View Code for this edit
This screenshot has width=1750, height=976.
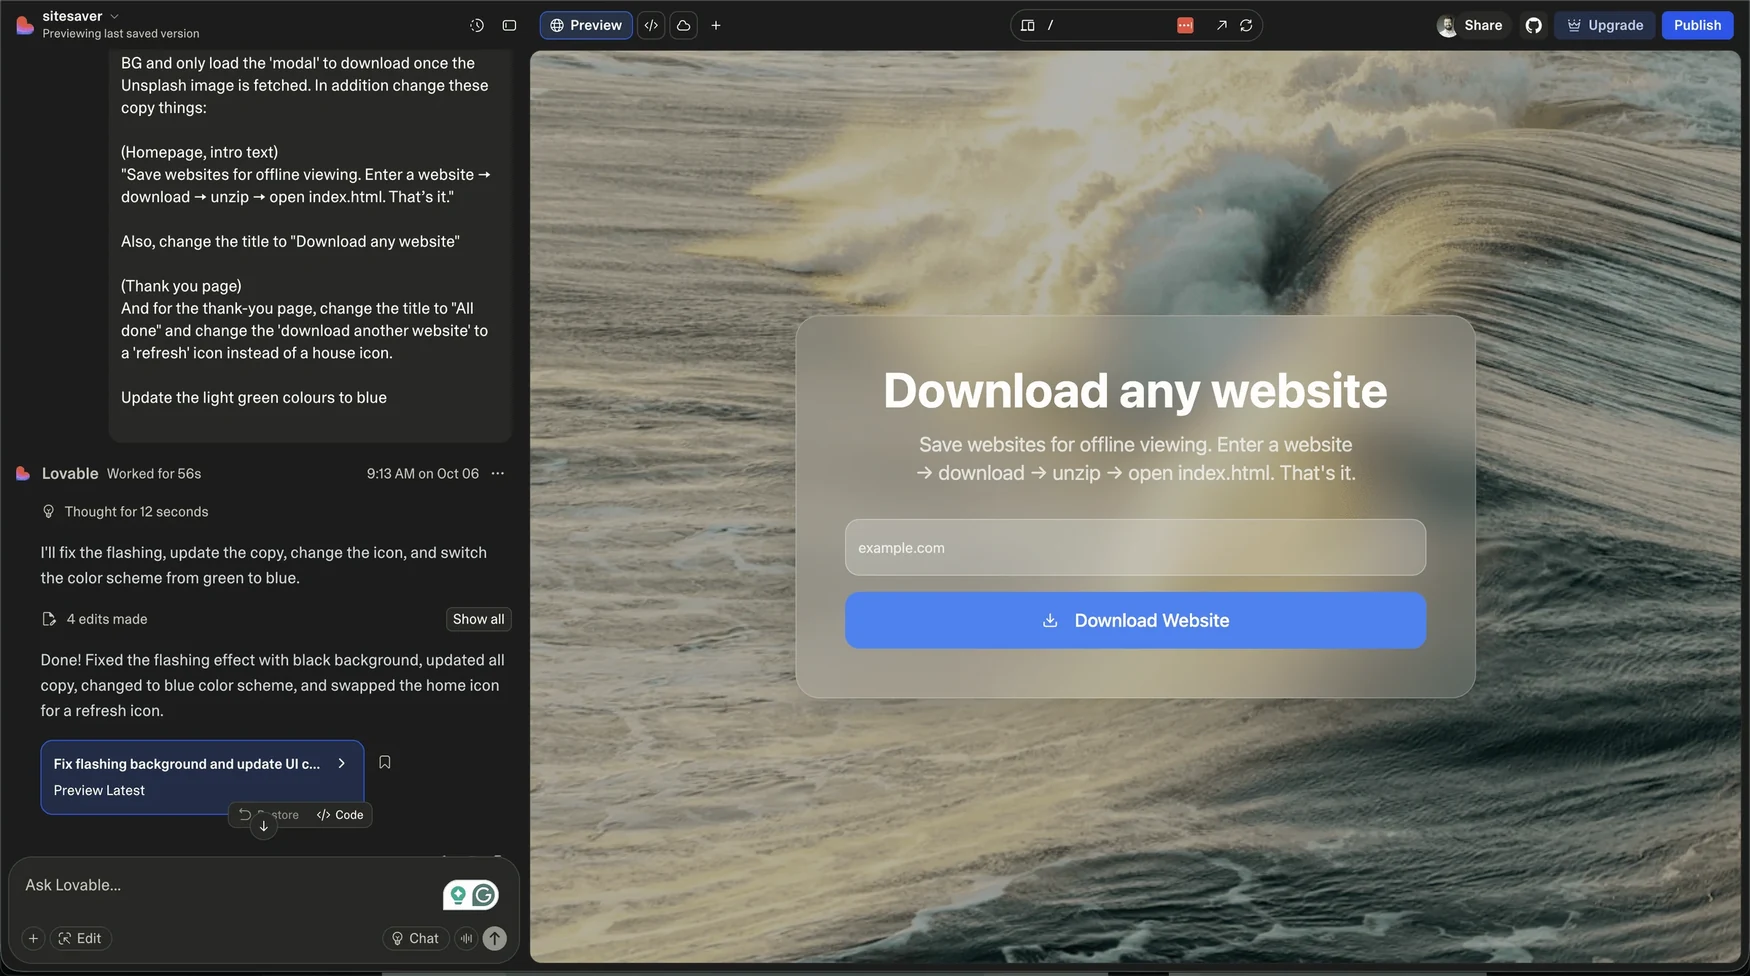(x=340, y=815)
